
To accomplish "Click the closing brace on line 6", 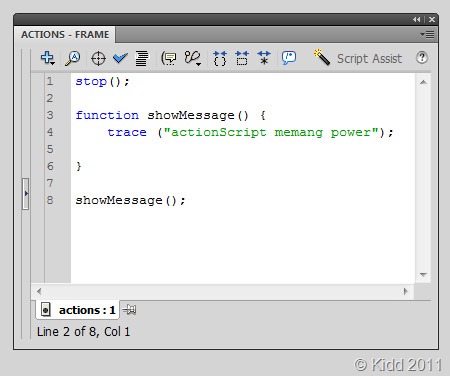I will [x=79, y=166].
